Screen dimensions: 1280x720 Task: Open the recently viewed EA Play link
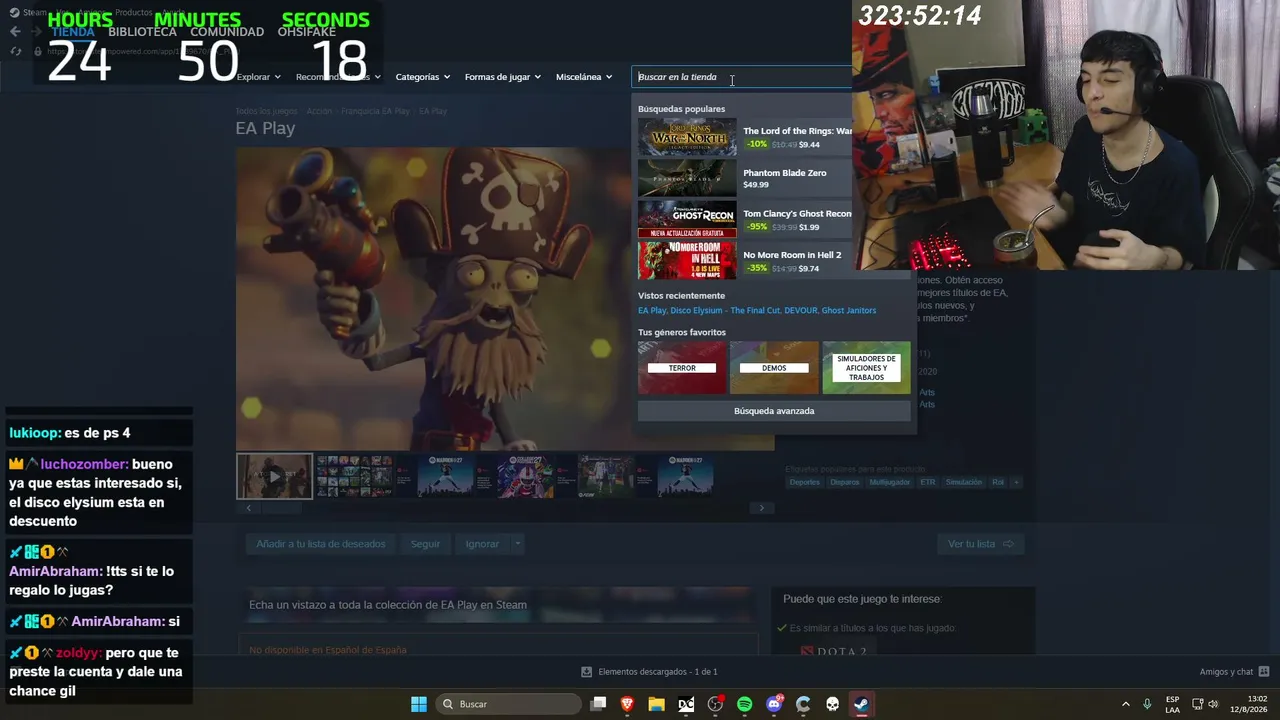point(652,311)
